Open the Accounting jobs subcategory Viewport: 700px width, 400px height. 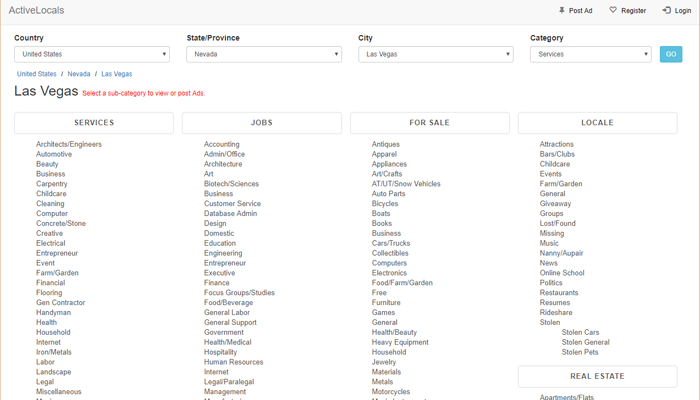(x=222, y=144)
